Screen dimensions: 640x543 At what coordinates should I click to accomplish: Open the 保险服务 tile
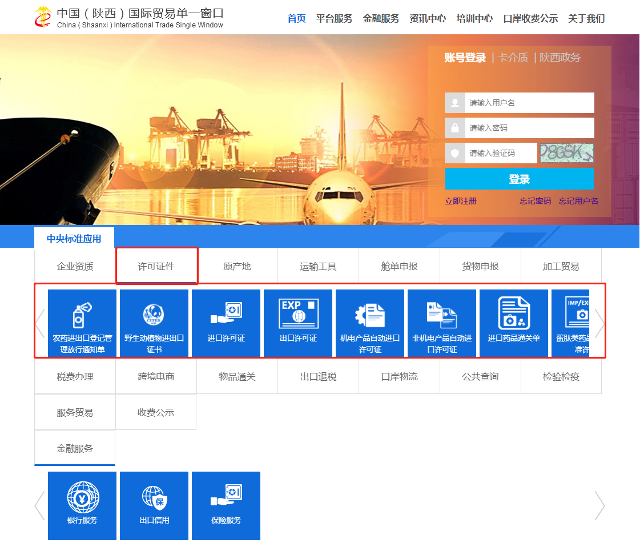(x=226, y=505)
